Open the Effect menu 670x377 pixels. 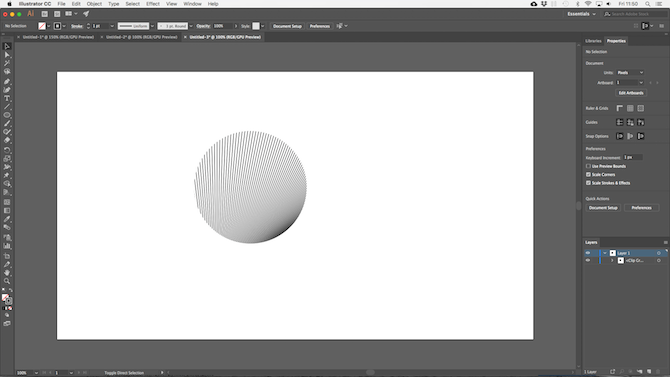tap(153, 4)
